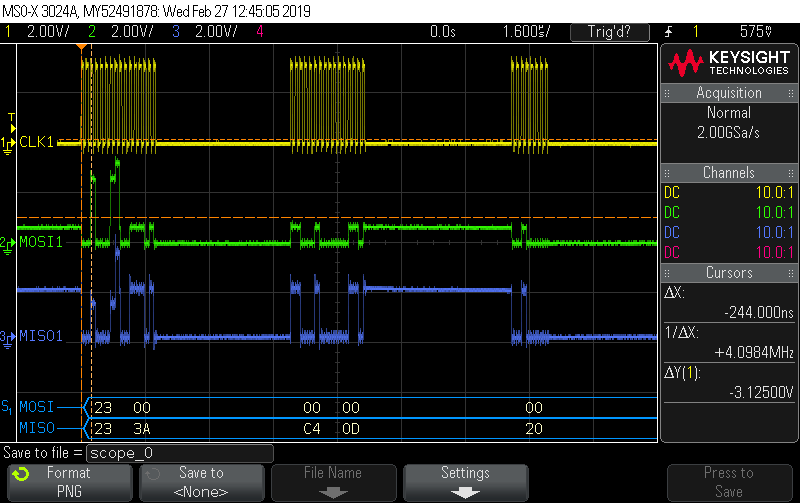Select channel 3 scale 2.00V/

pos(216,32)
